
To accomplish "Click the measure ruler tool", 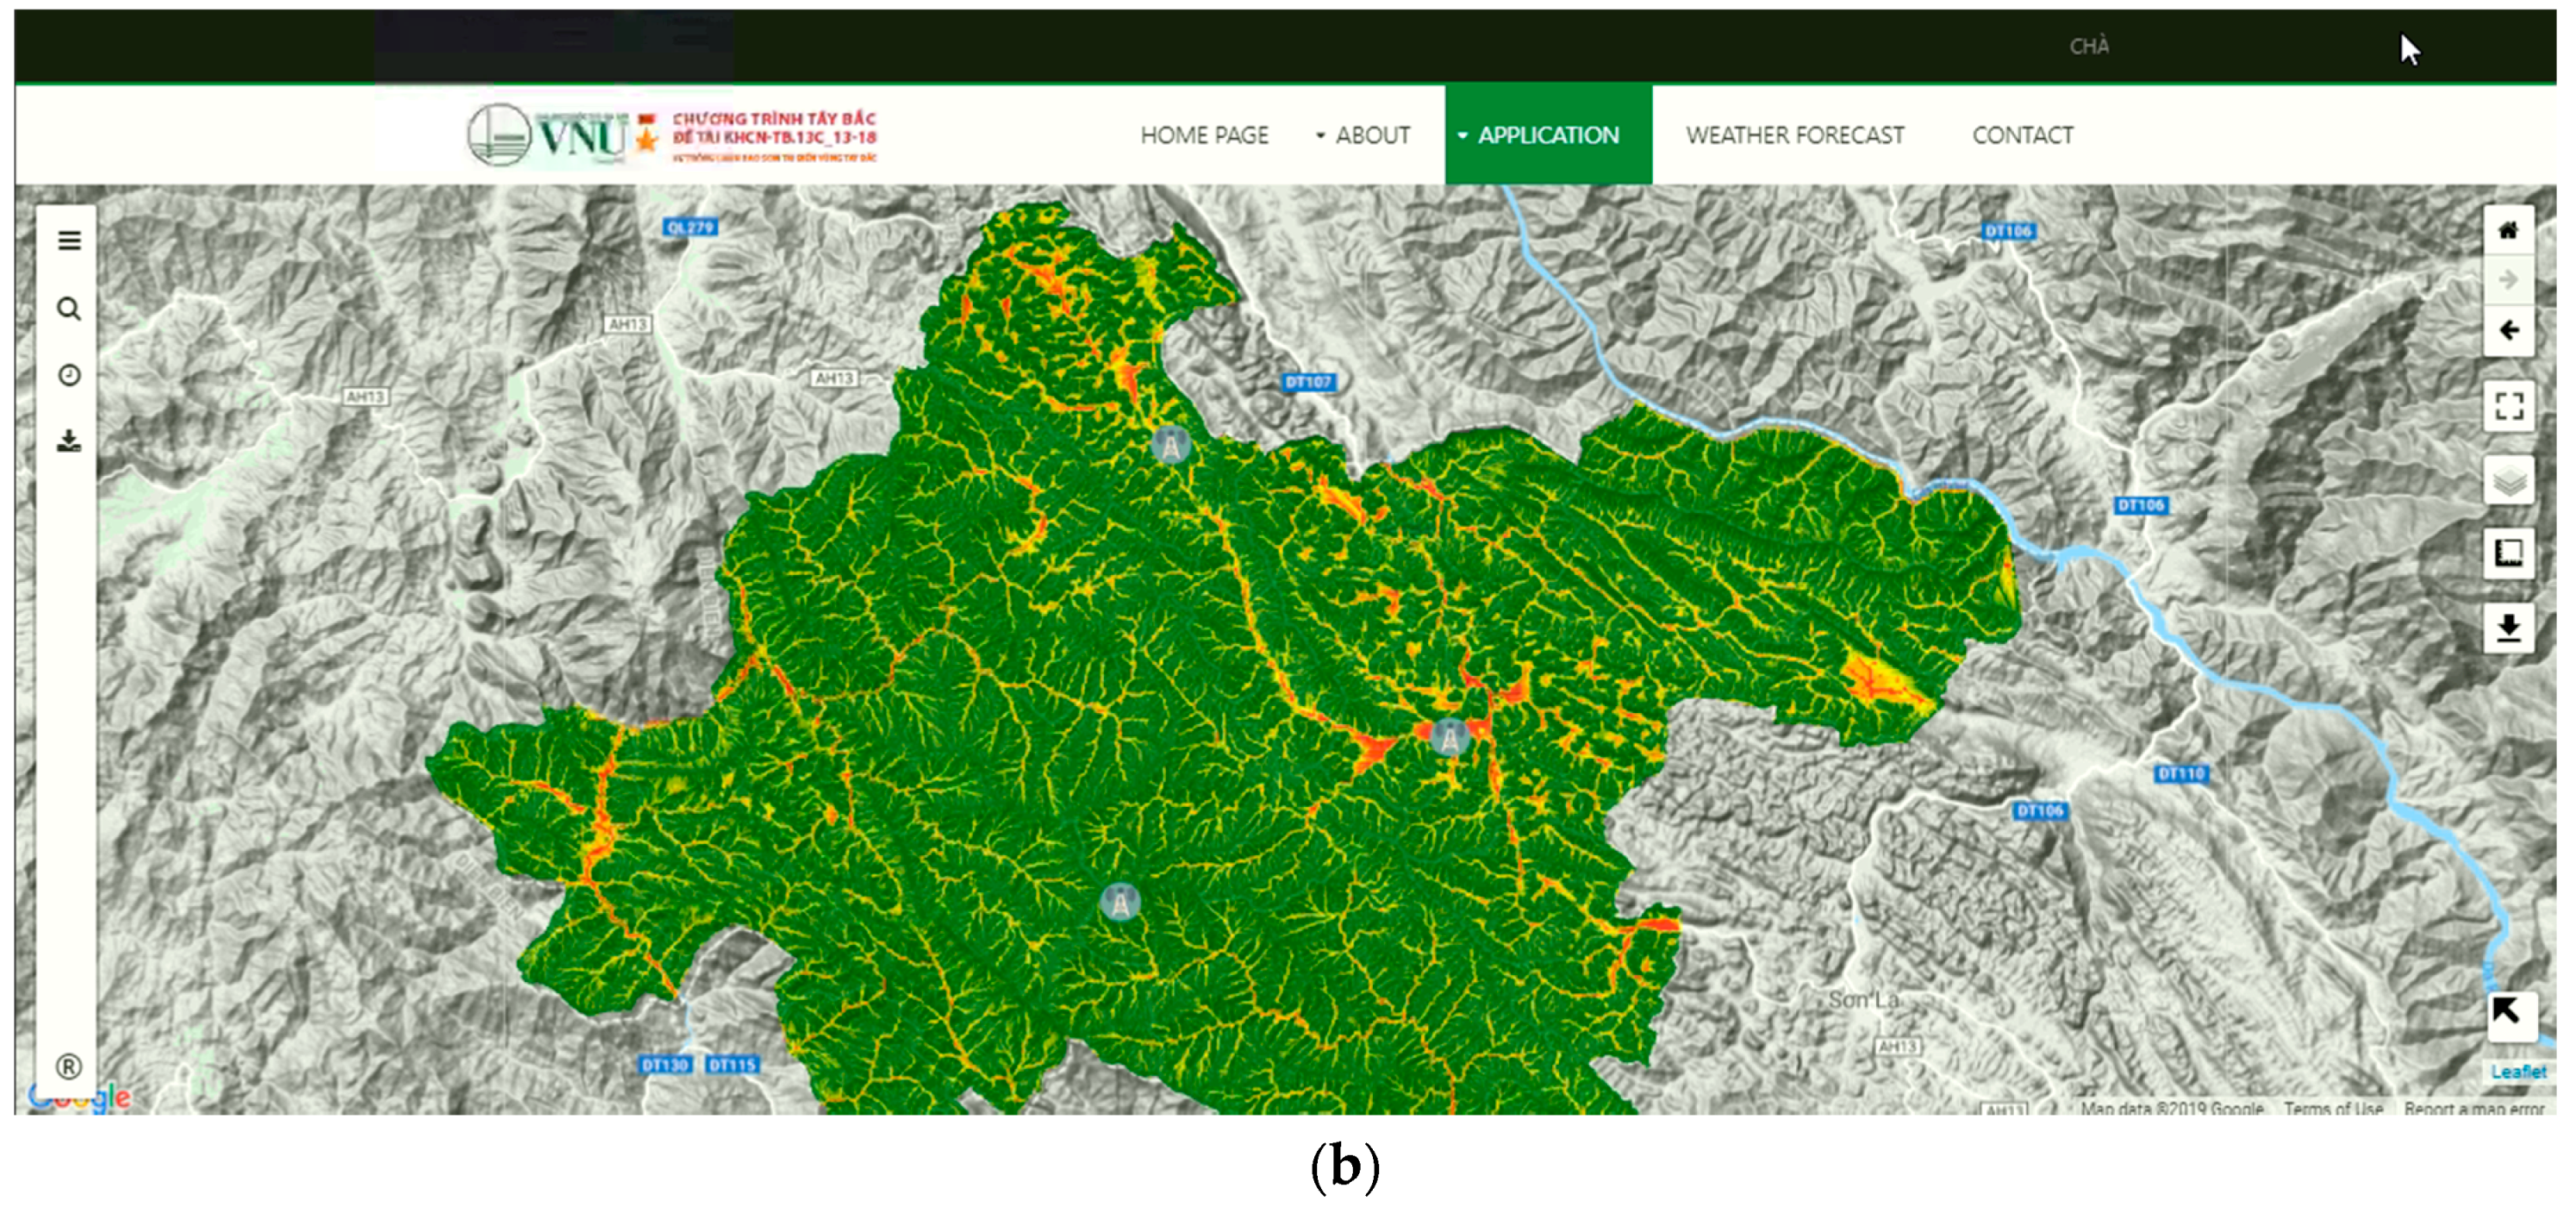I will tap(2507, 553).
